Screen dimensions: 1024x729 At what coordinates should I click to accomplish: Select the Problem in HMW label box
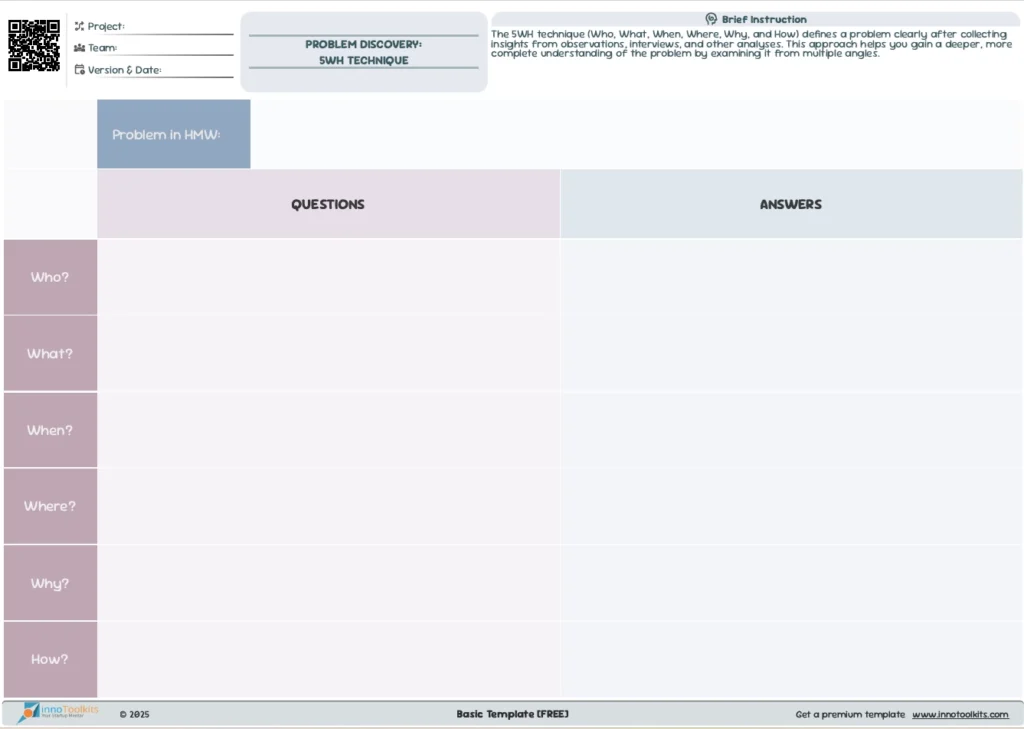[x=173, y=134]
